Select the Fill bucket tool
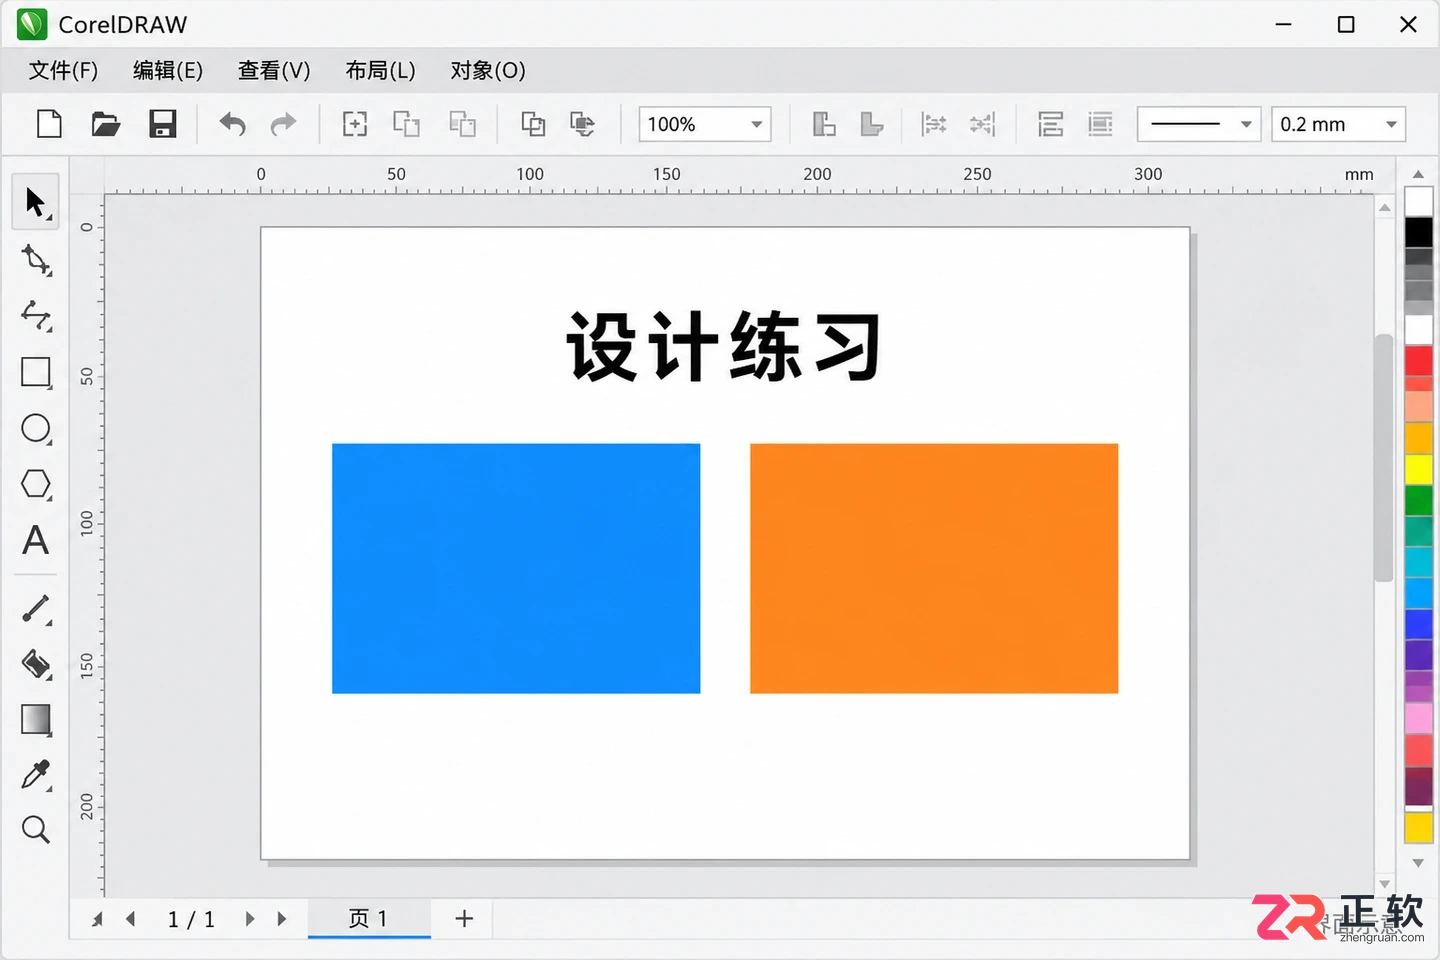Screen dimensions: 1440x960 click(36, 664)
